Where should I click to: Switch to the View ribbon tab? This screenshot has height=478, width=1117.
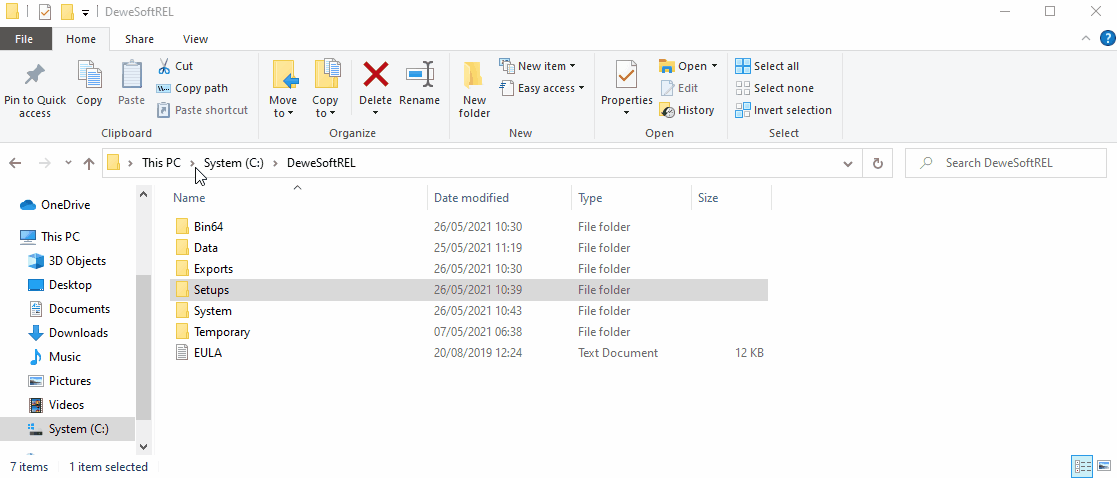(195, 39)
